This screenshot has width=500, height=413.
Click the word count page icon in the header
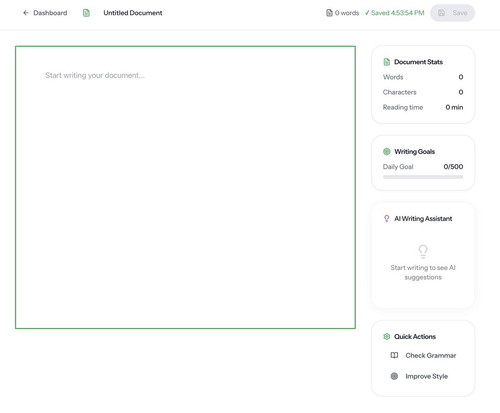pos(329,13)
